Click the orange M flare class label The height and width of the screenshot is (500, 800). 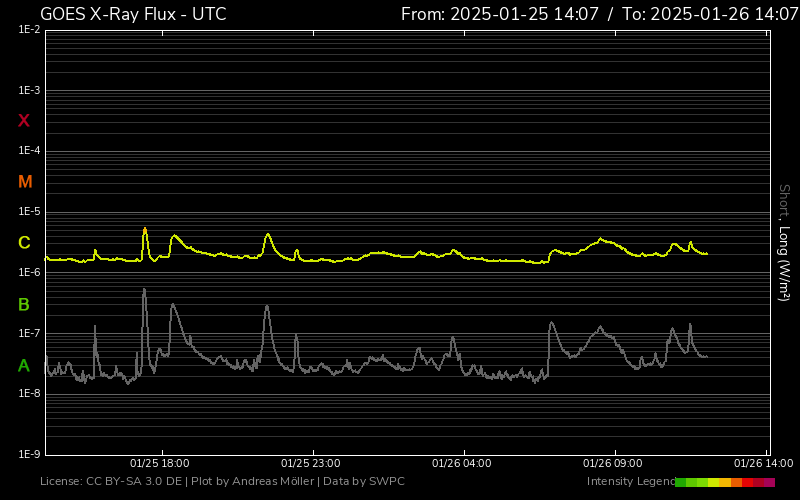click(x=25, y=182)
